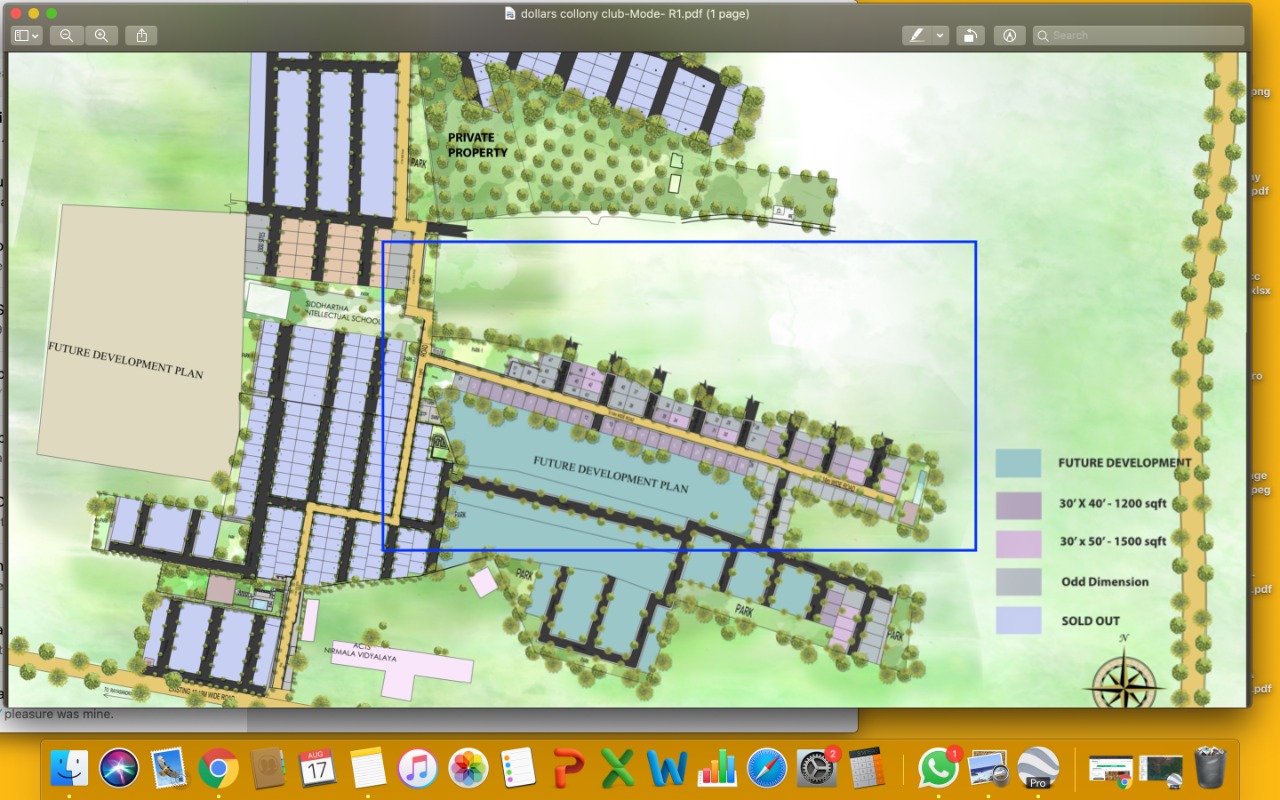Launch Microsoft Word from the dock

click(x=666, y=768)
